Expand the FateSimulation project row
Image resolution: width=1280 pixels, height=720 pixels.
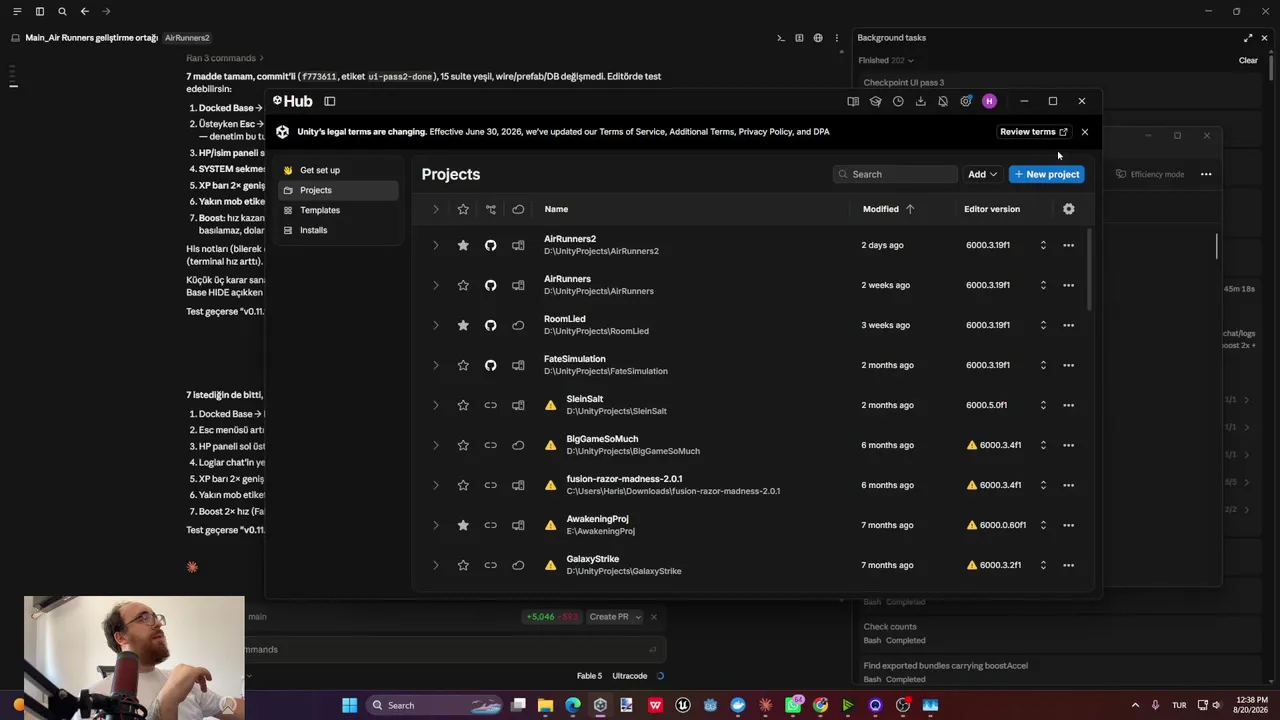[436, 365]
